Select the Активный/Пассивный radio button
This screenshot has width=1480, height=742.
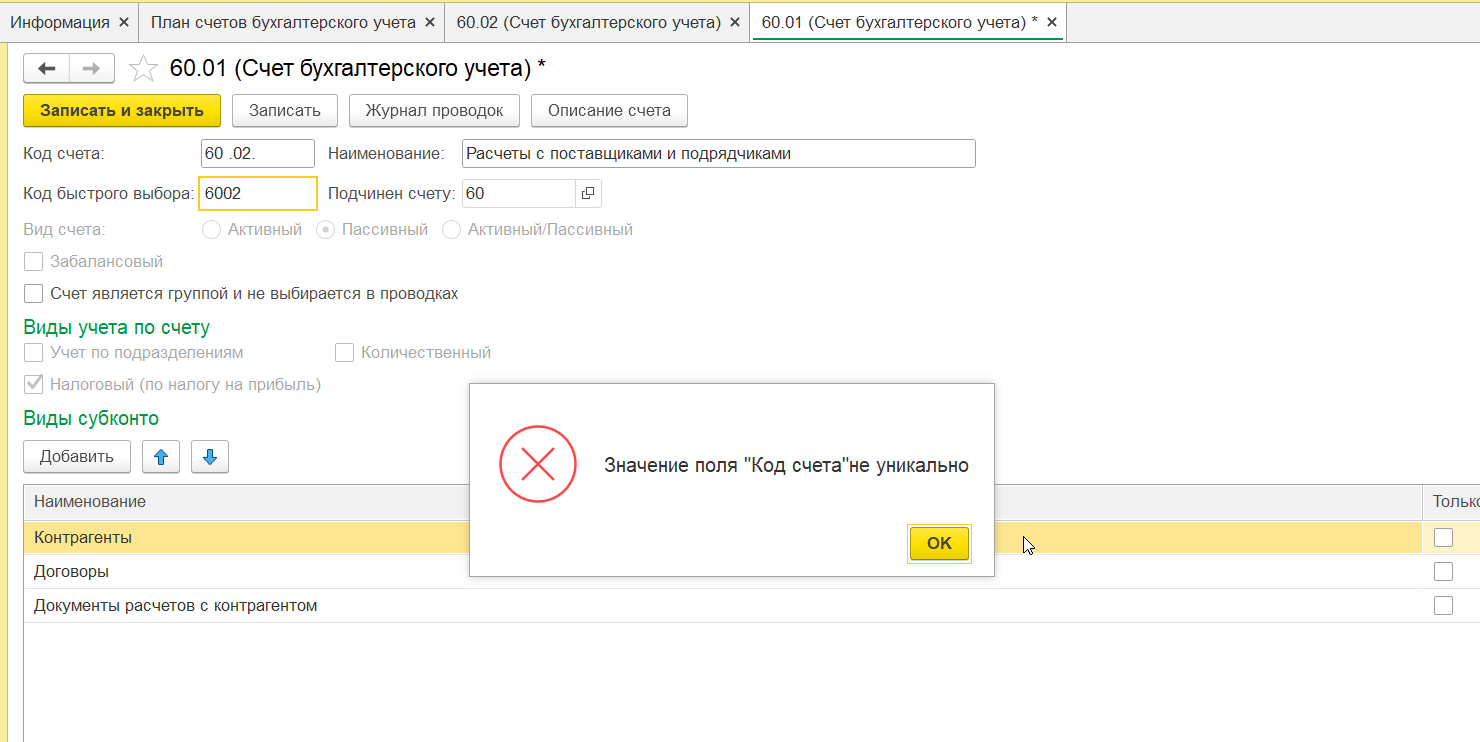(x=451, y=230)
